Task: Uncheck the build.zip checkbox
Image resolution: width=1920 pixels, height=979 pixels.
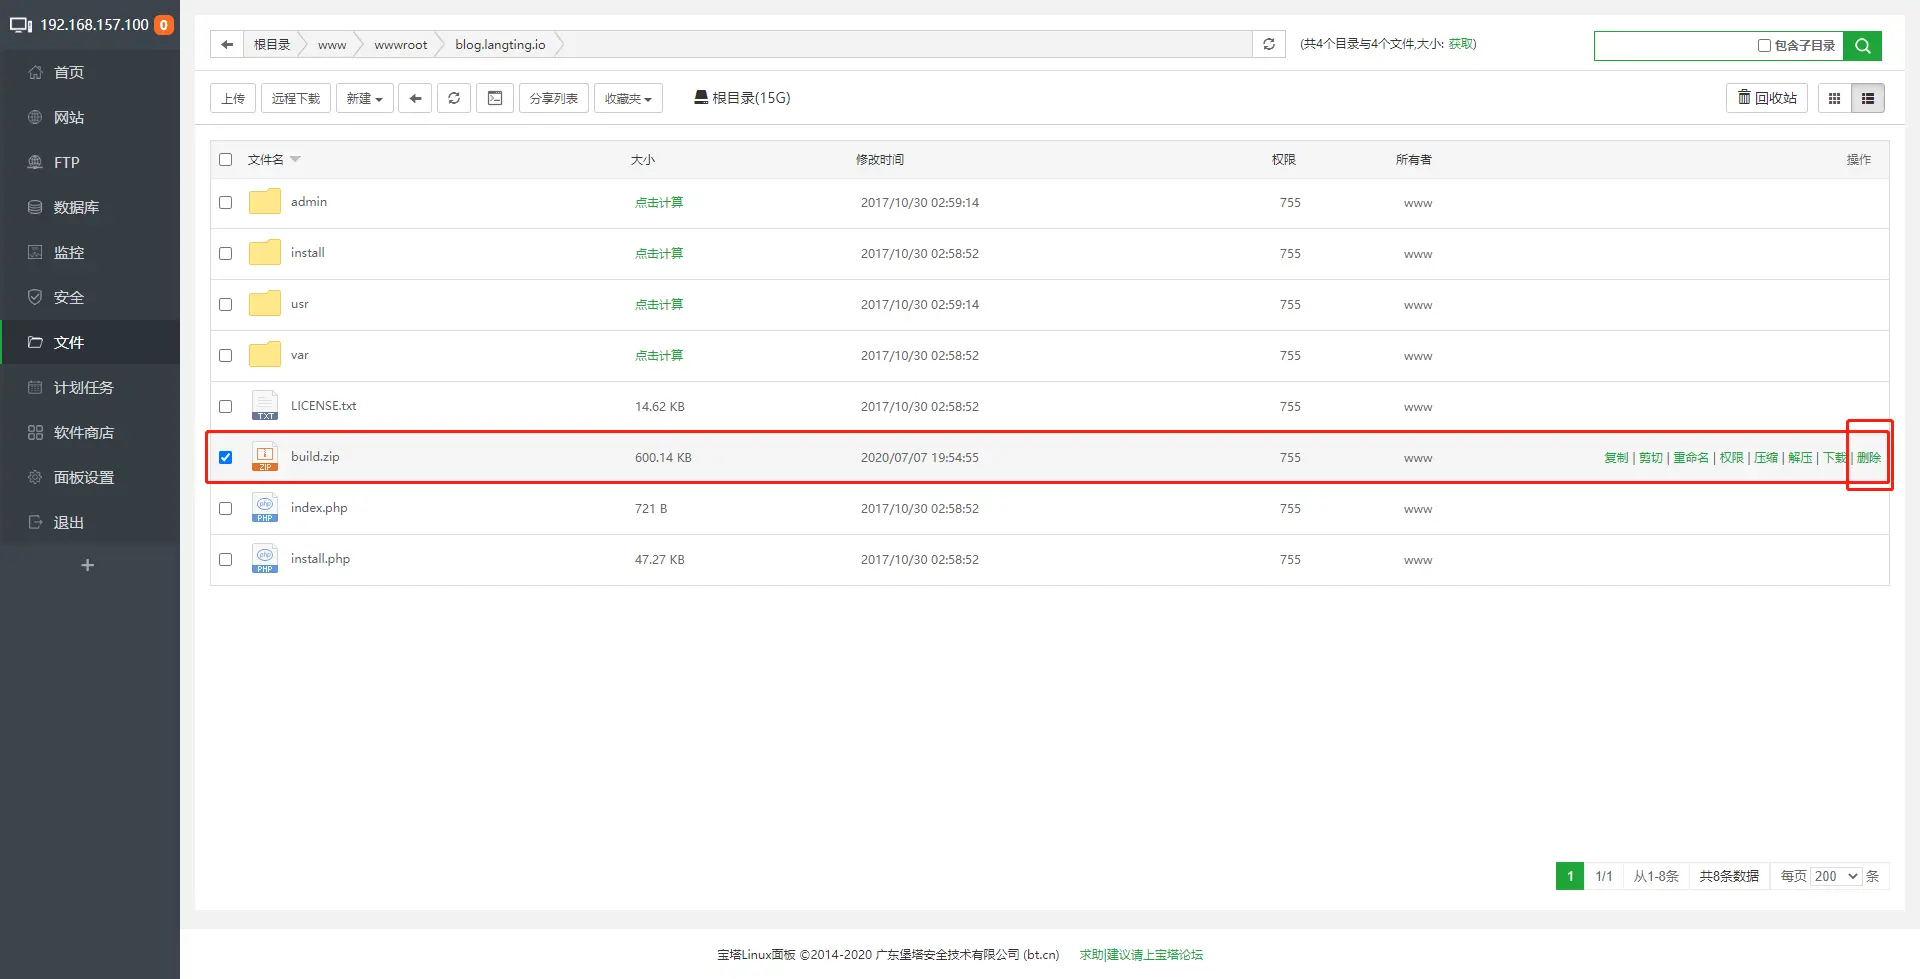Action: click(226, 457)
